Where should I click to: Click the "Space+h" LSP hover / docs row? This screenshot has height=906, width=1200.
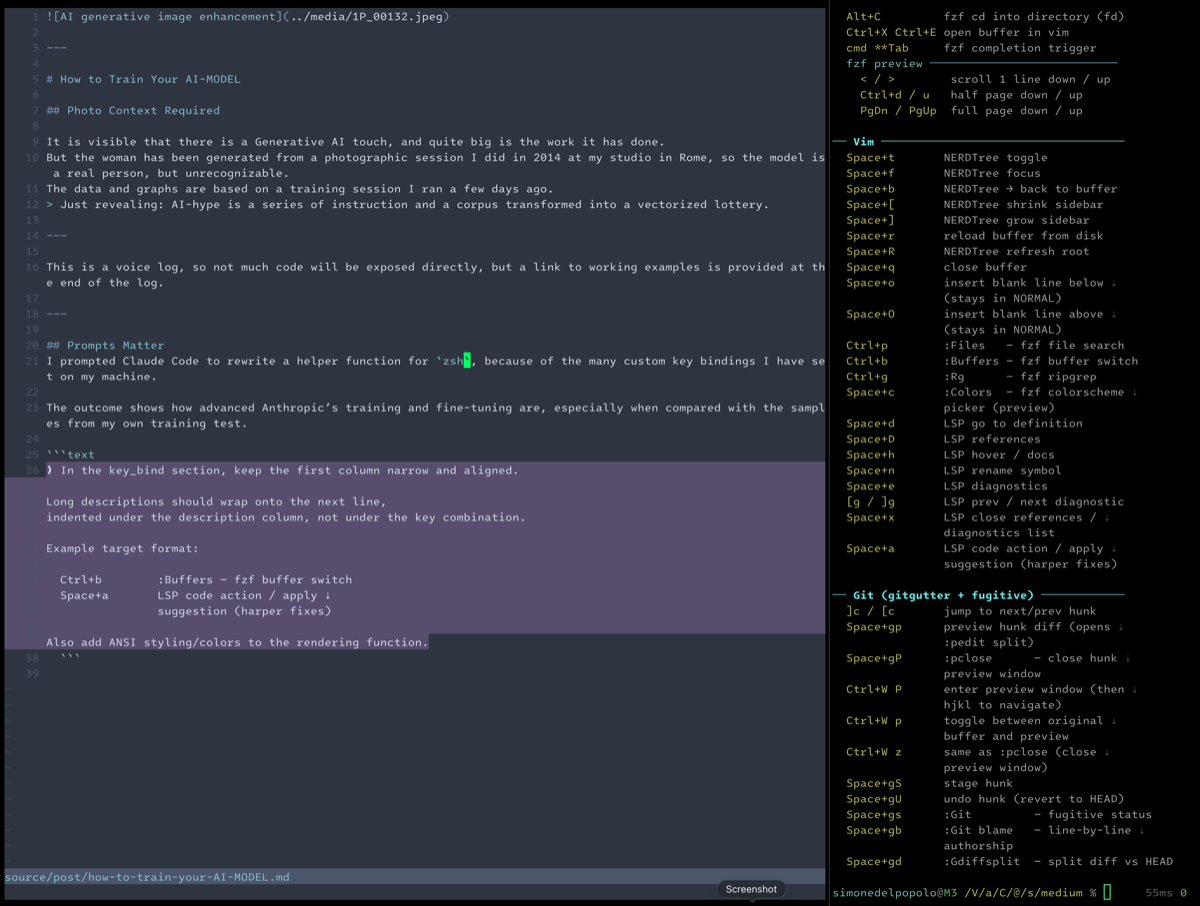point(950,455)
